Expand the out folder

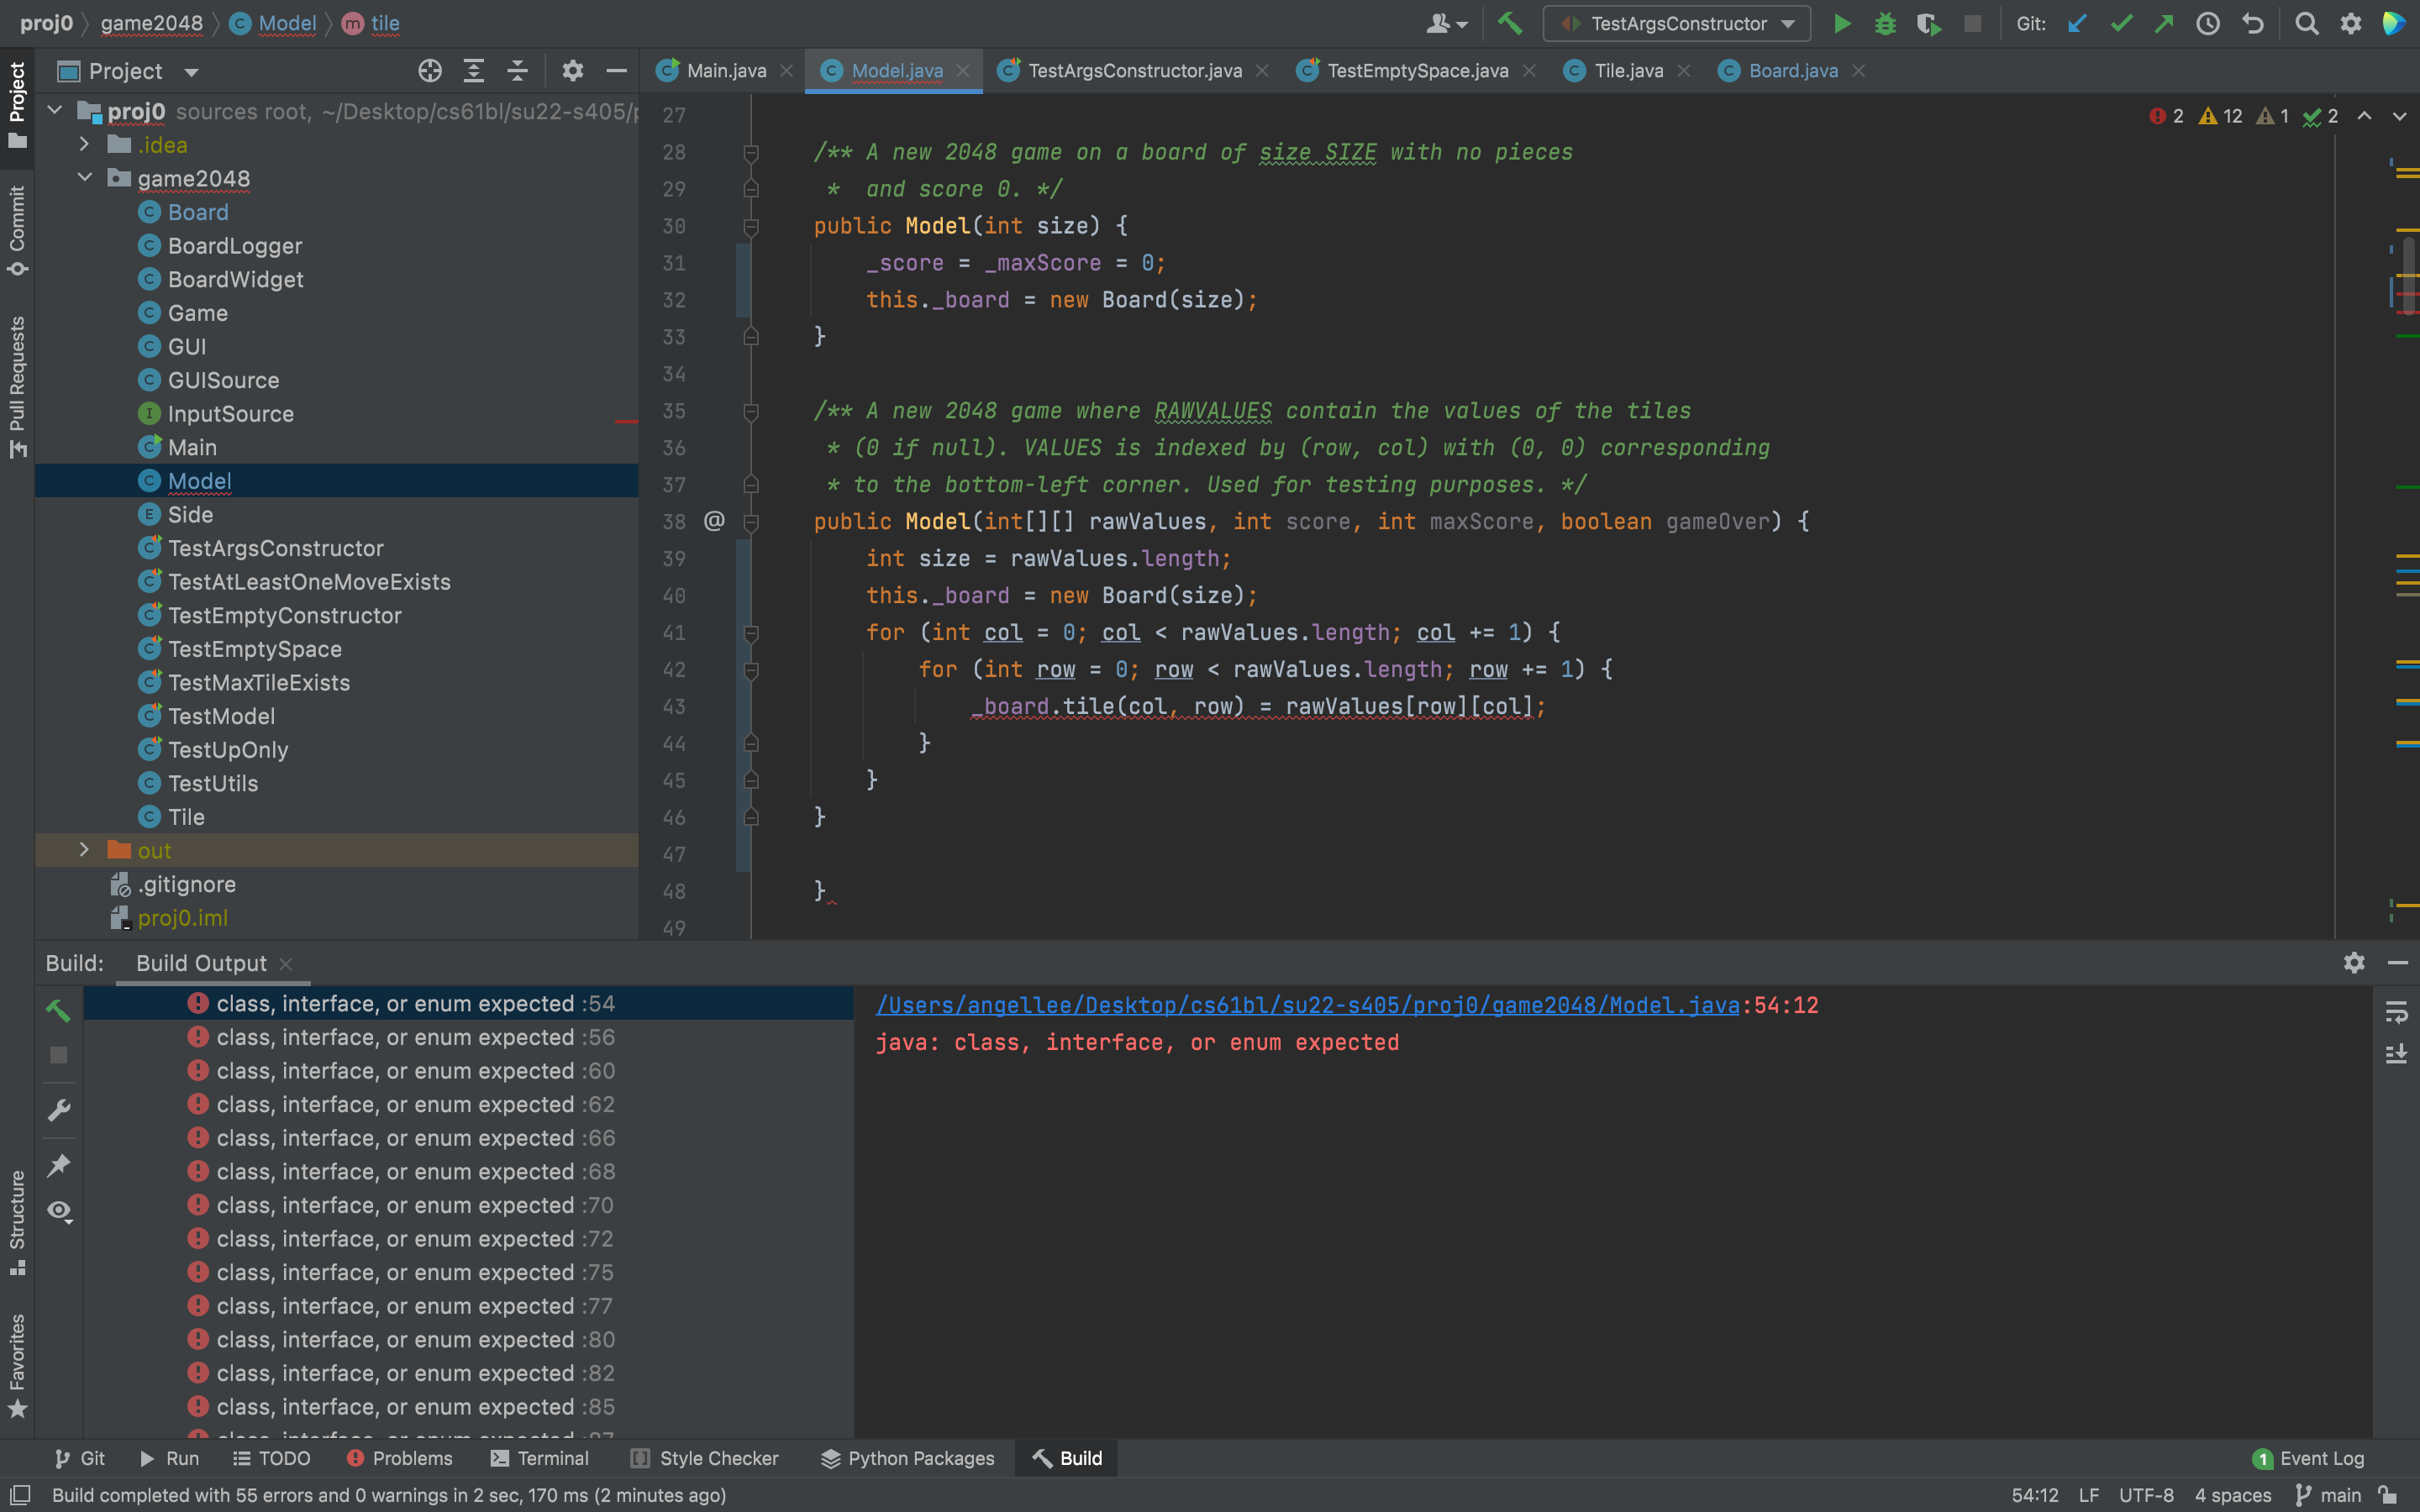[x=84, y=850]
